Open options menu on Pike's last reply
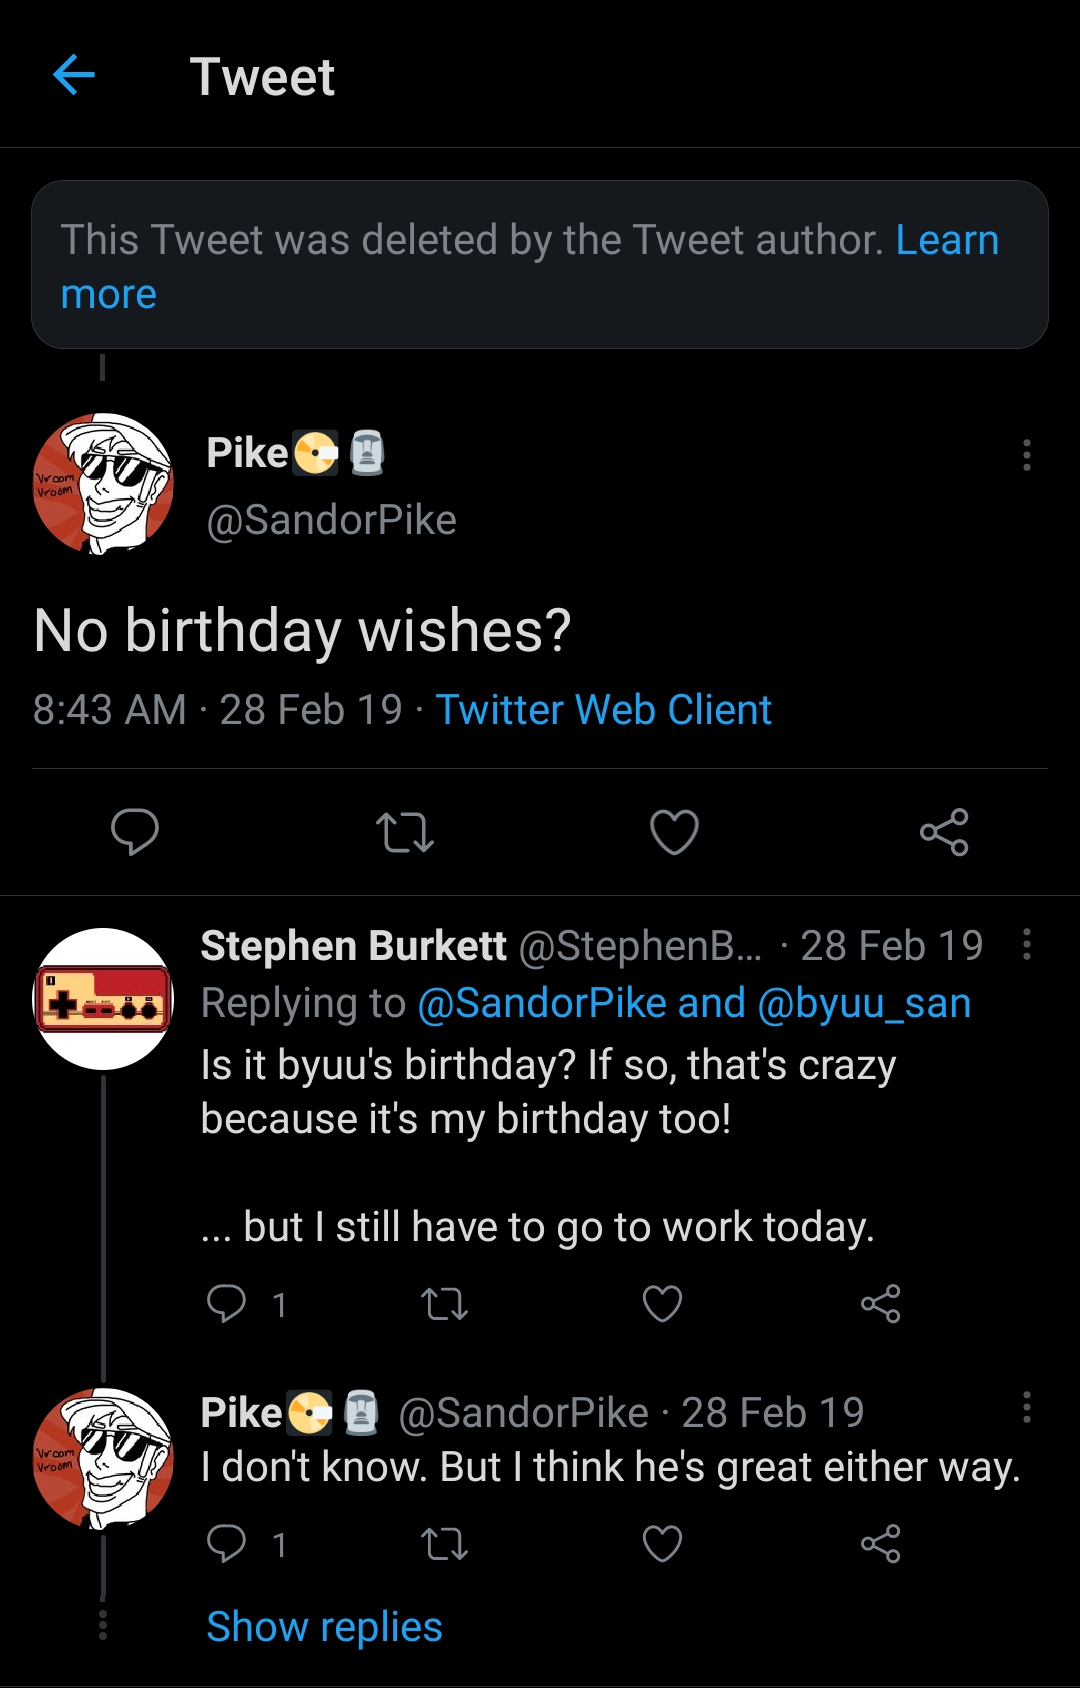1080x1688 pixels. (x=1026, y=1408)
